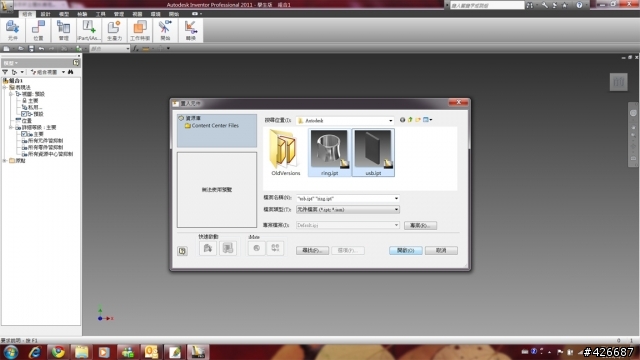Select the 所有元件皆抑制 tree item
Image resolution: width=640 pixels, height=360 pixels.
pos(45,140)
